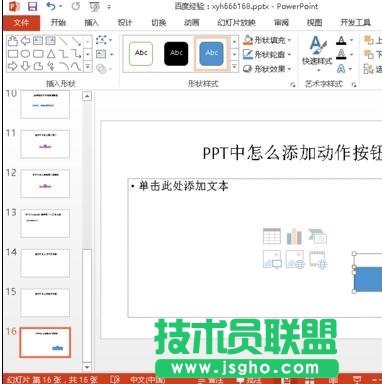Select the left arrow shape in gallery
382x384 pixels.
click(25, 41)
